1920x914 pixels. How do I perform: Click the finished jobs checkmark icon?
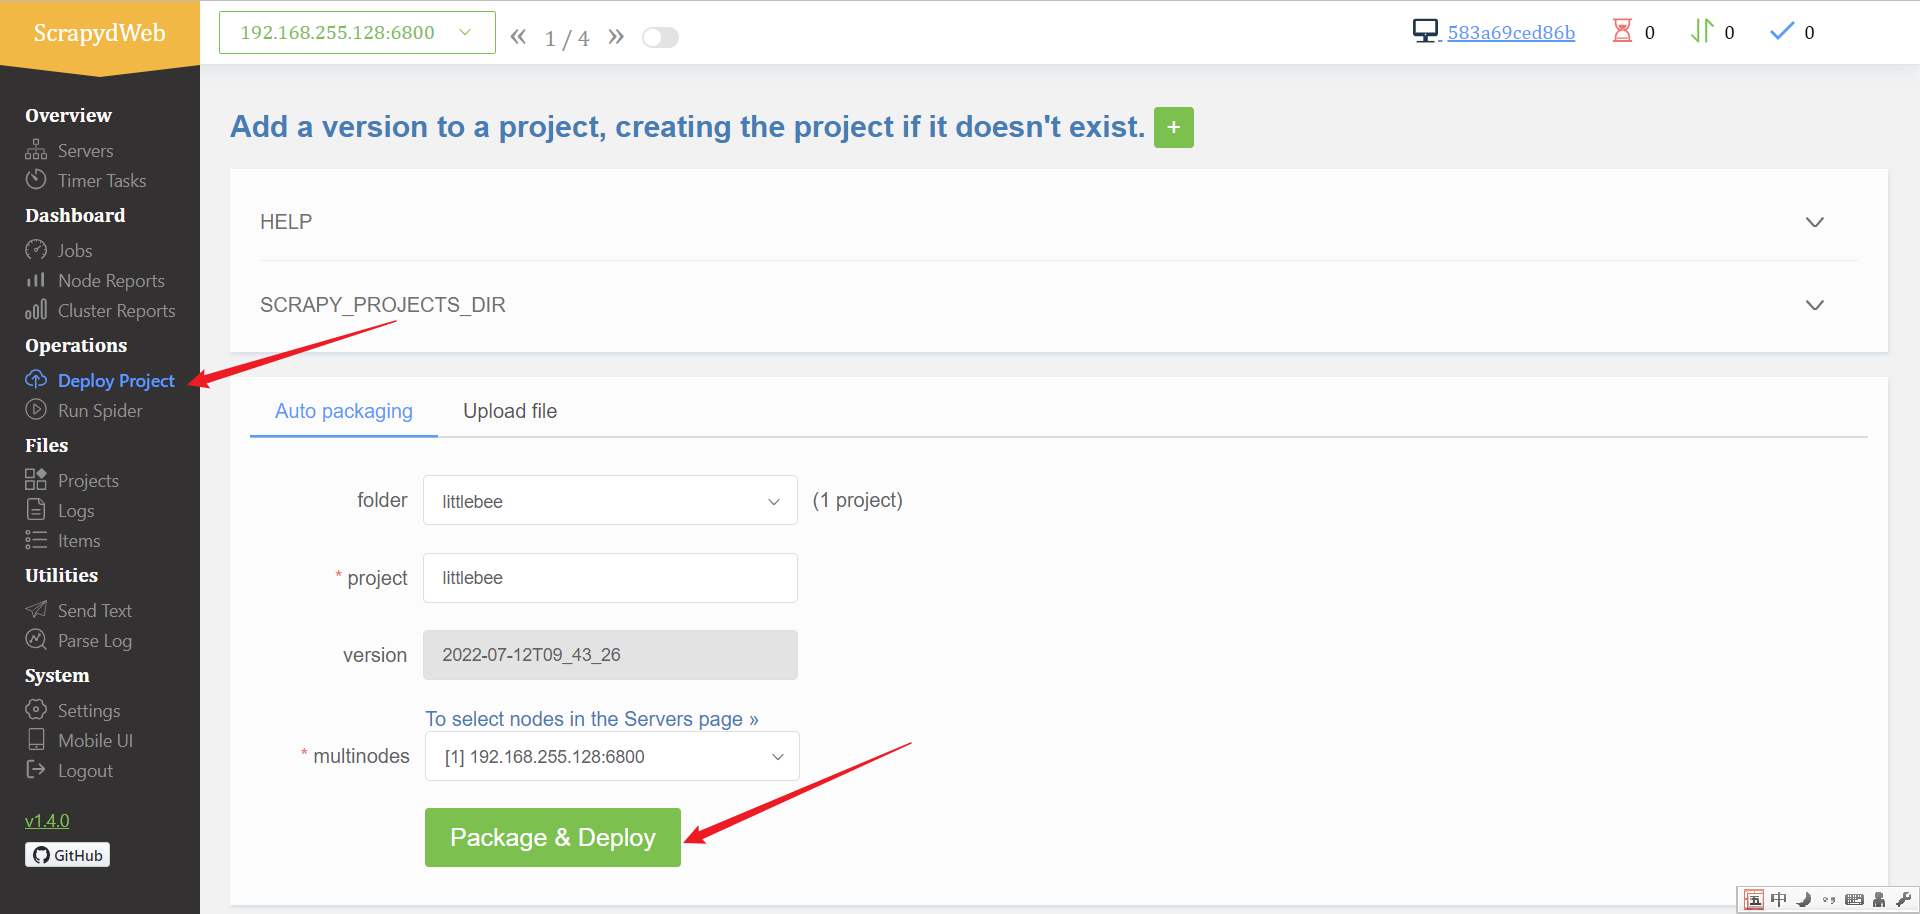tap(1781, 32)
